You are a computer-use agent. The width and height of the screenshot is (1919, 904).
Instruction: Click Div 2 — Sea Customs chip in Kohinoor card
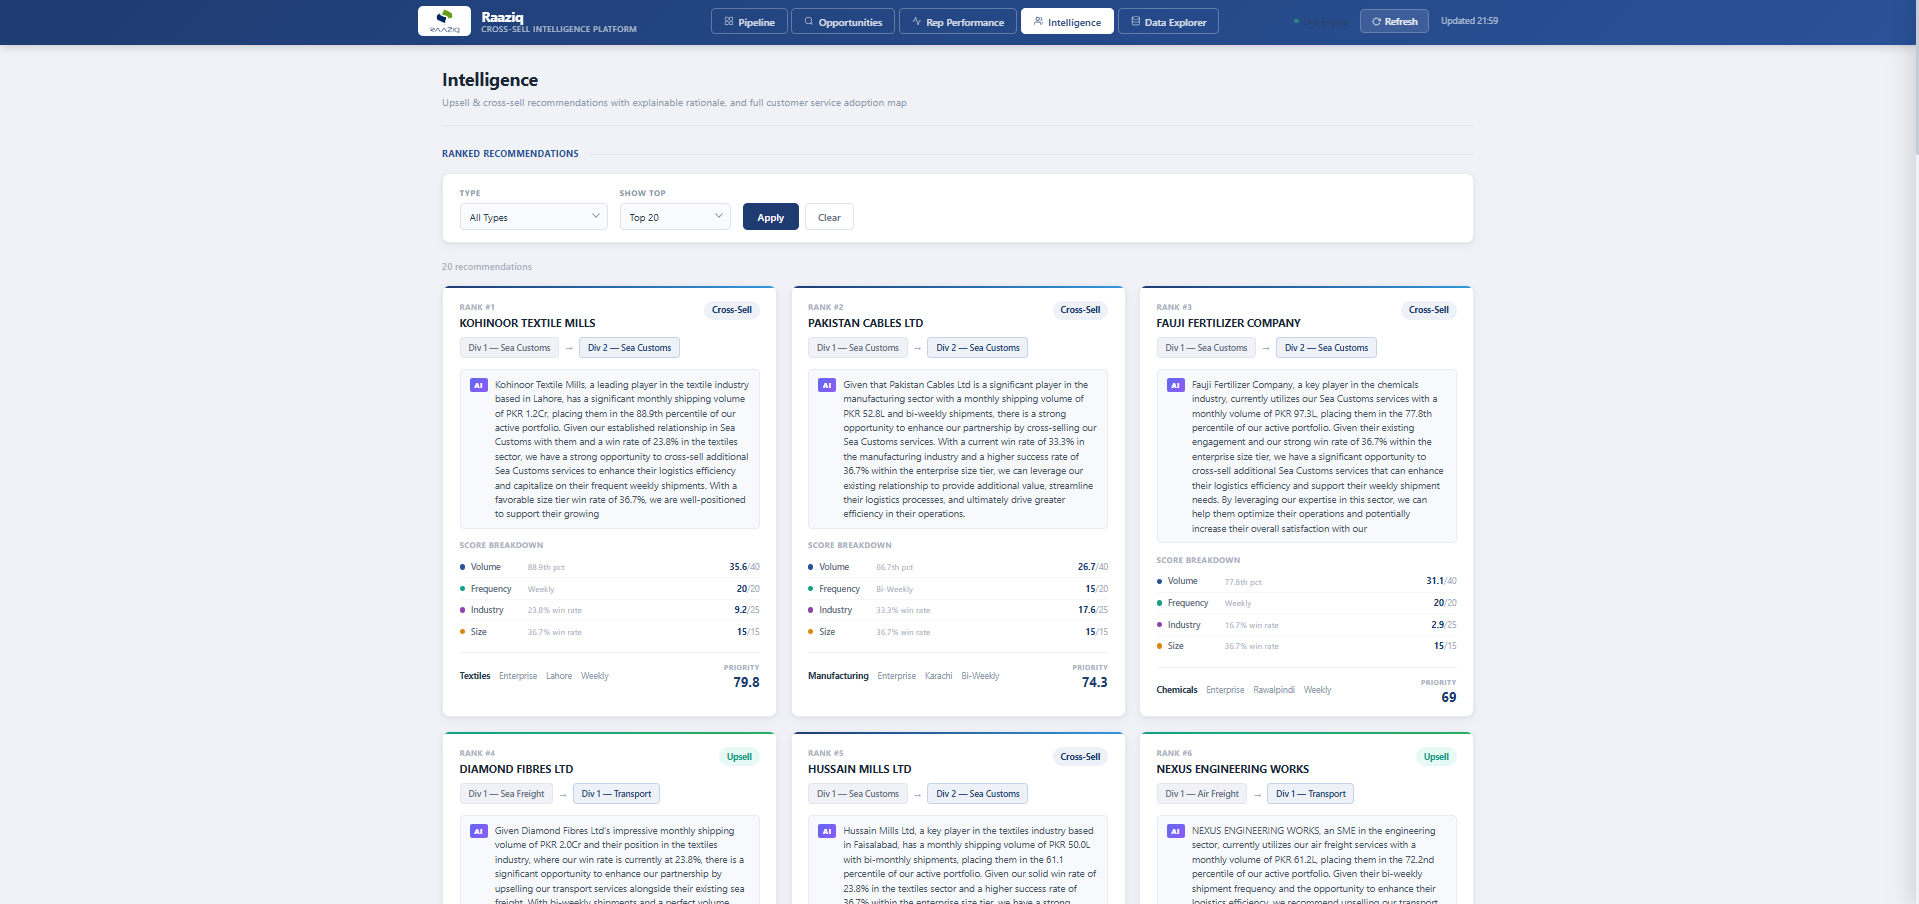click(629, 348)
